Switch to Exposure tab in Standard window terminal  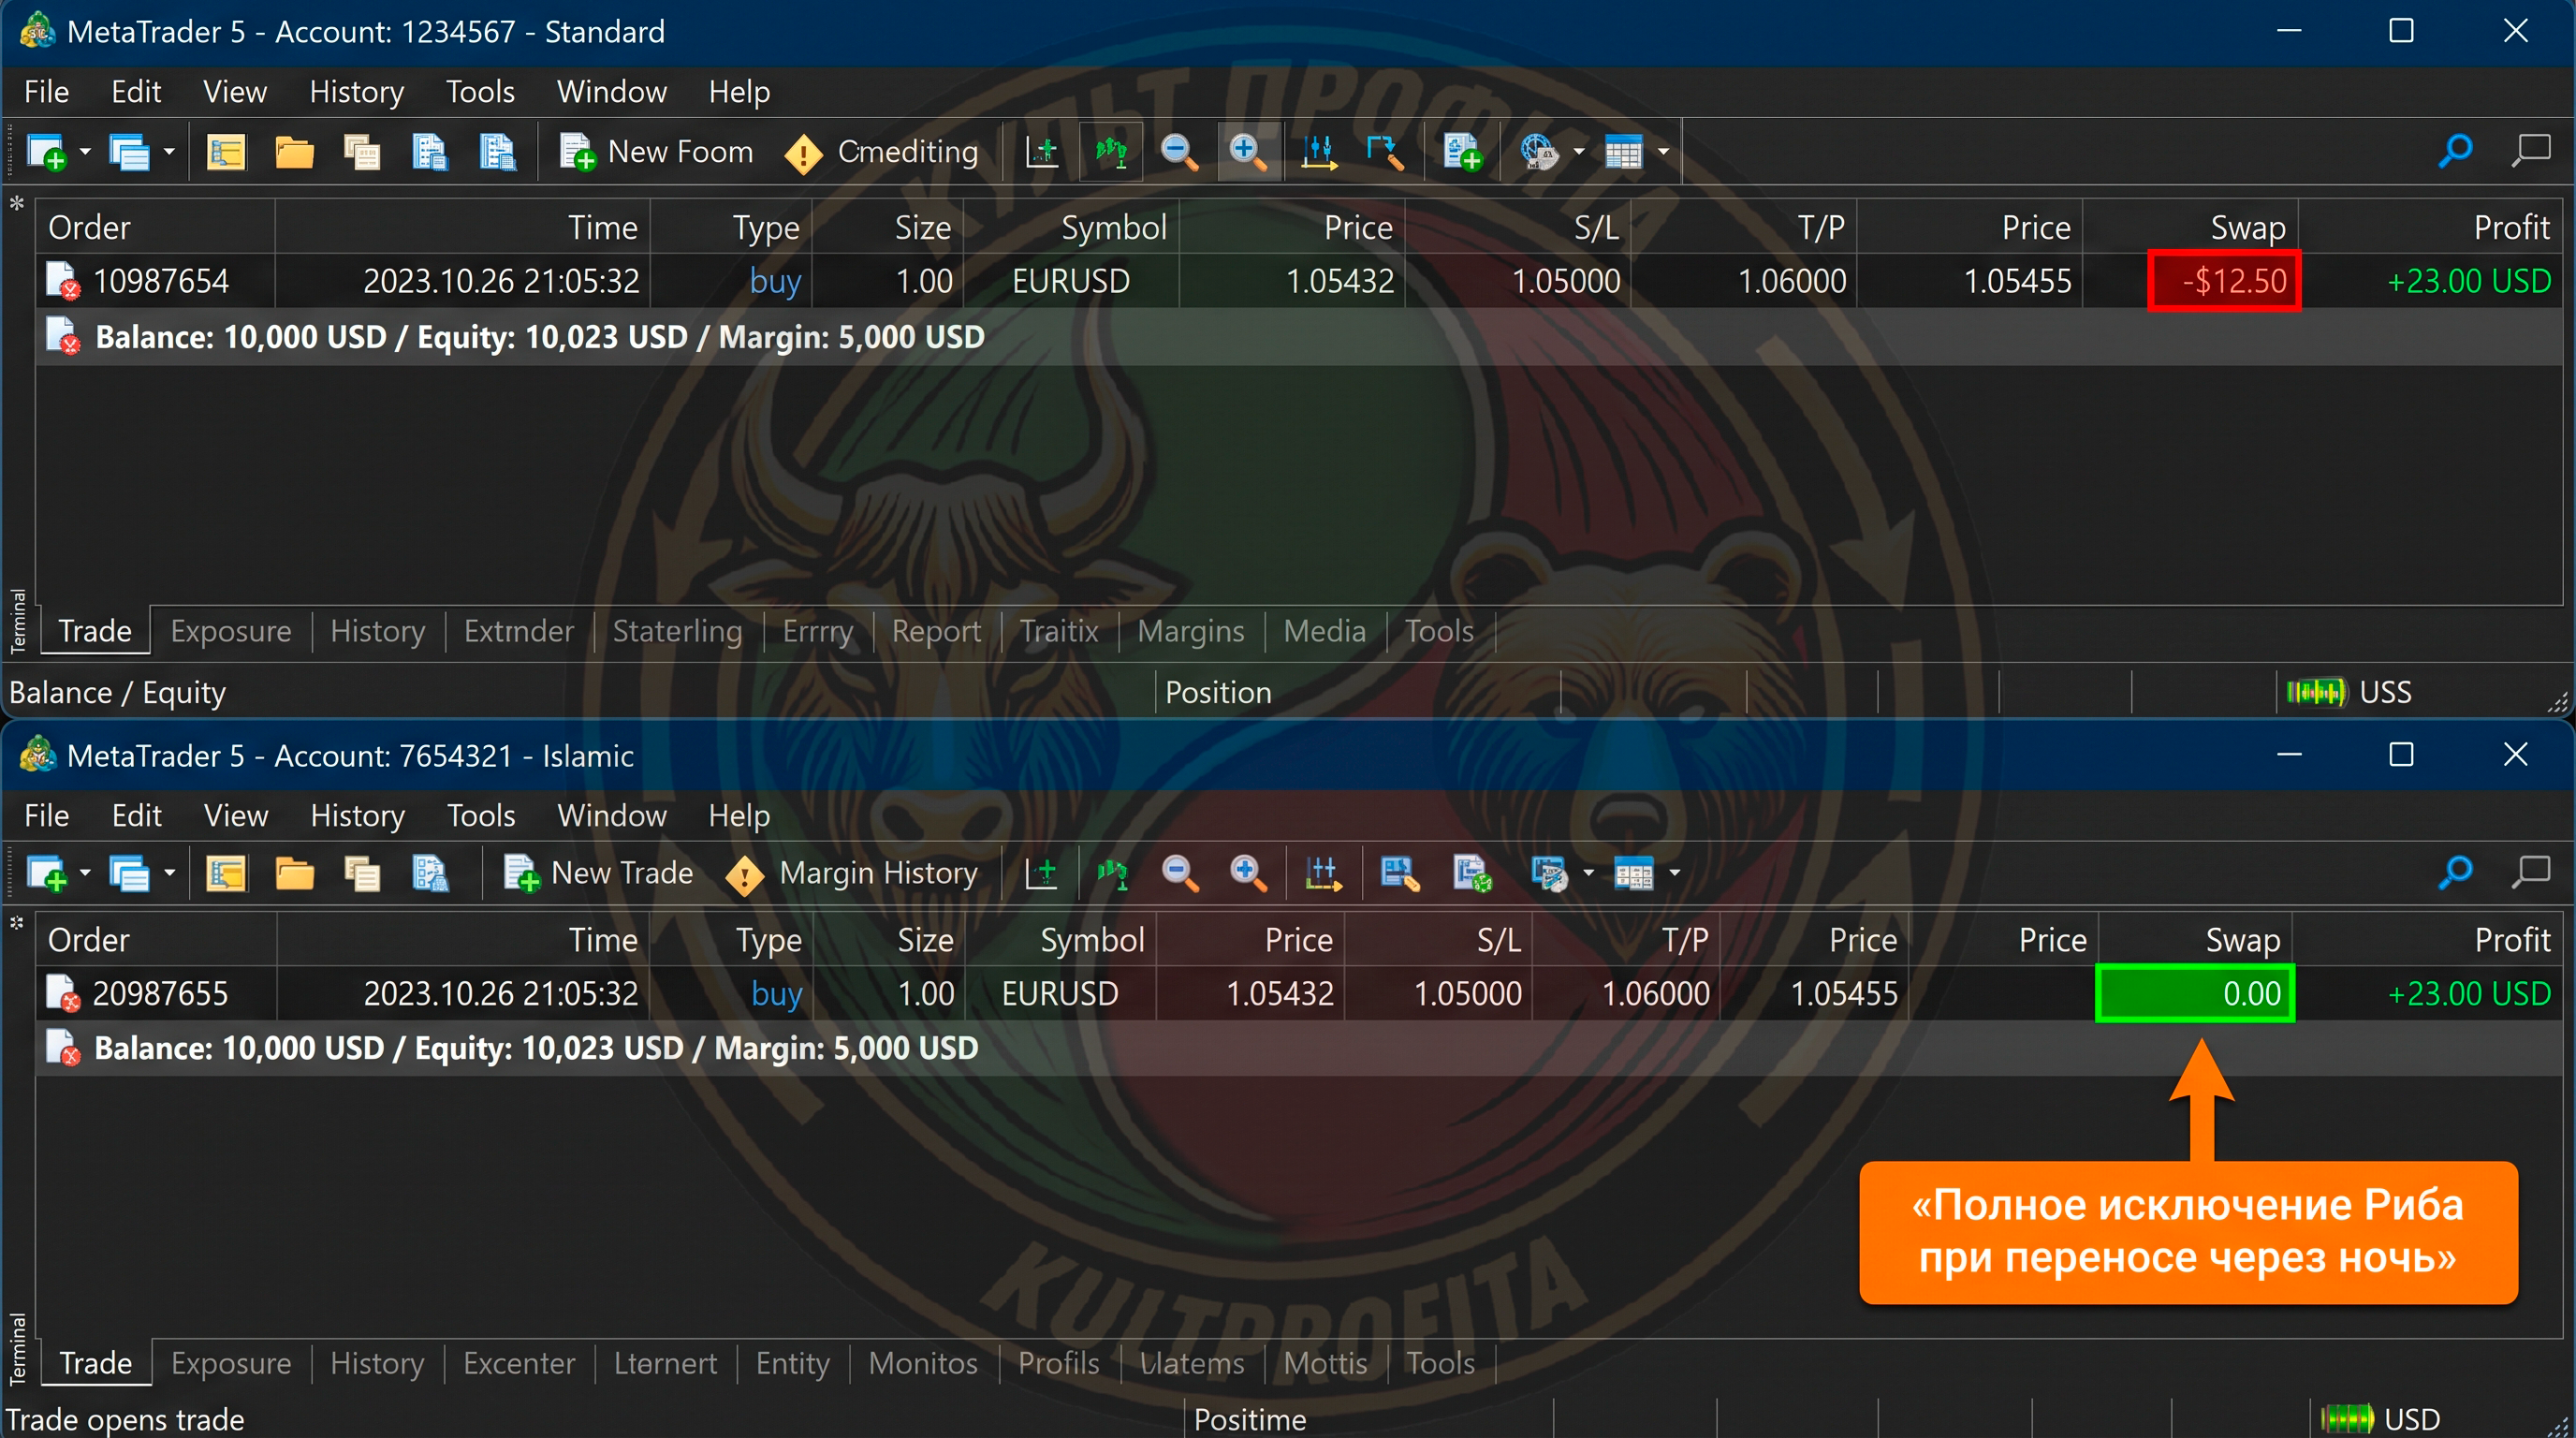tap(230, 631)
